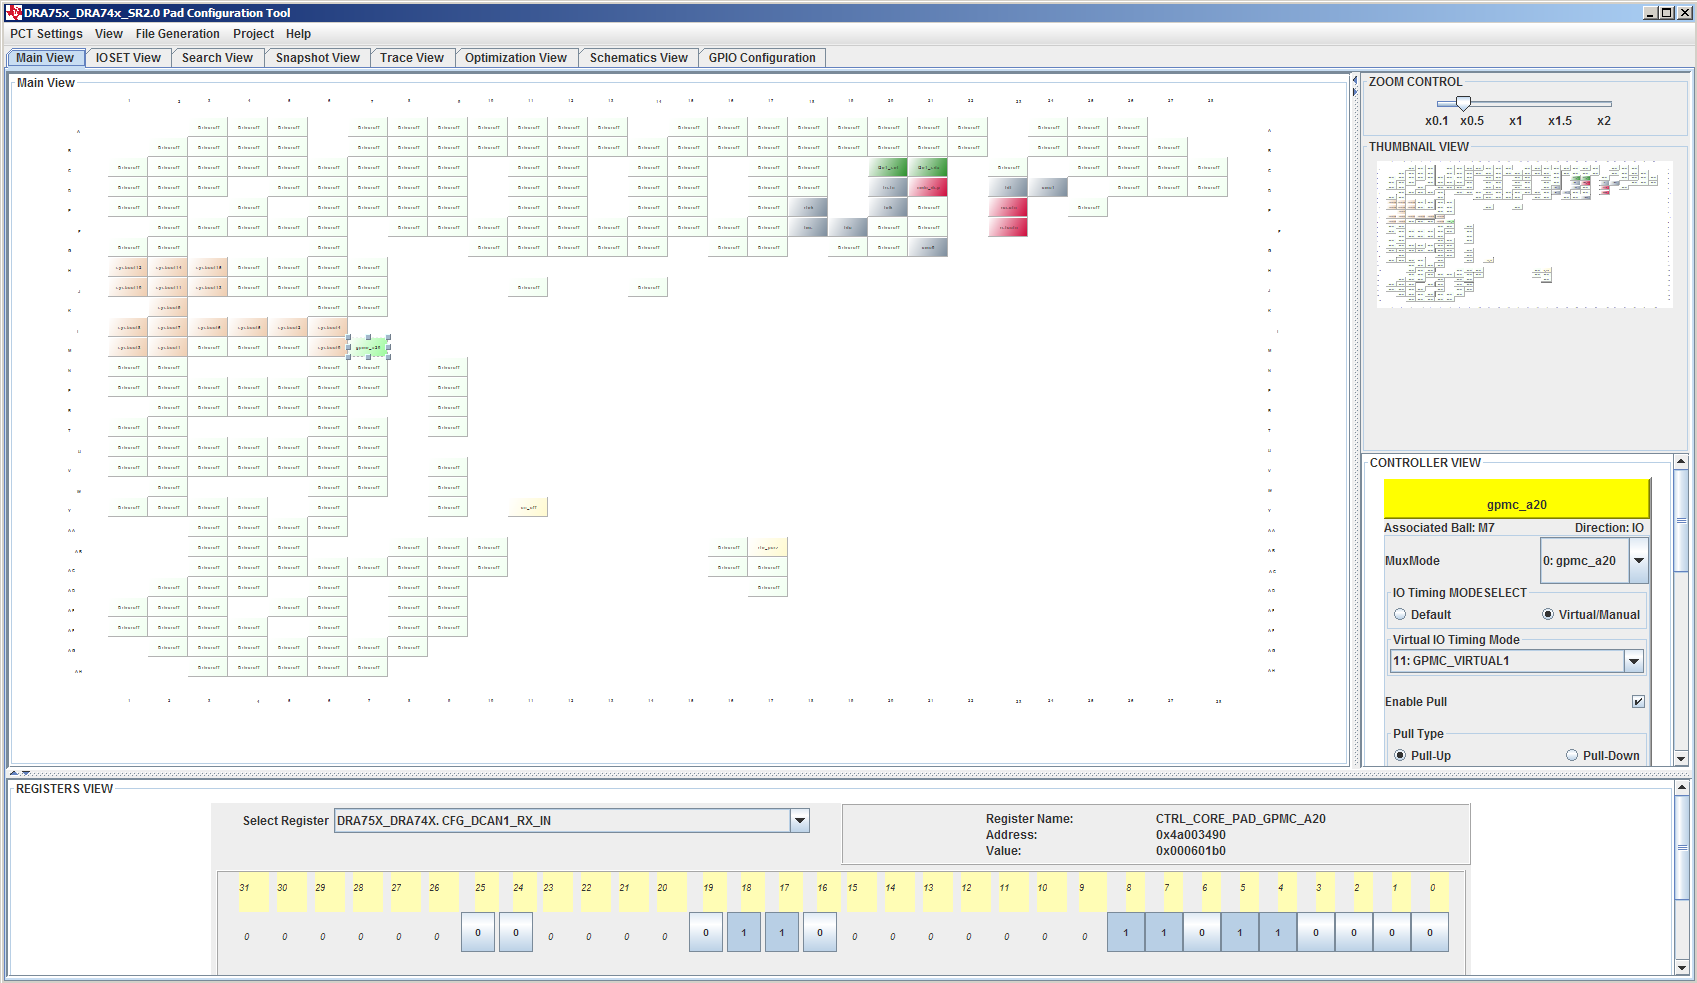Viewport: 1697px width, 983px height.
Task: Go to Optimization View tab
Action: pos(516,57)
